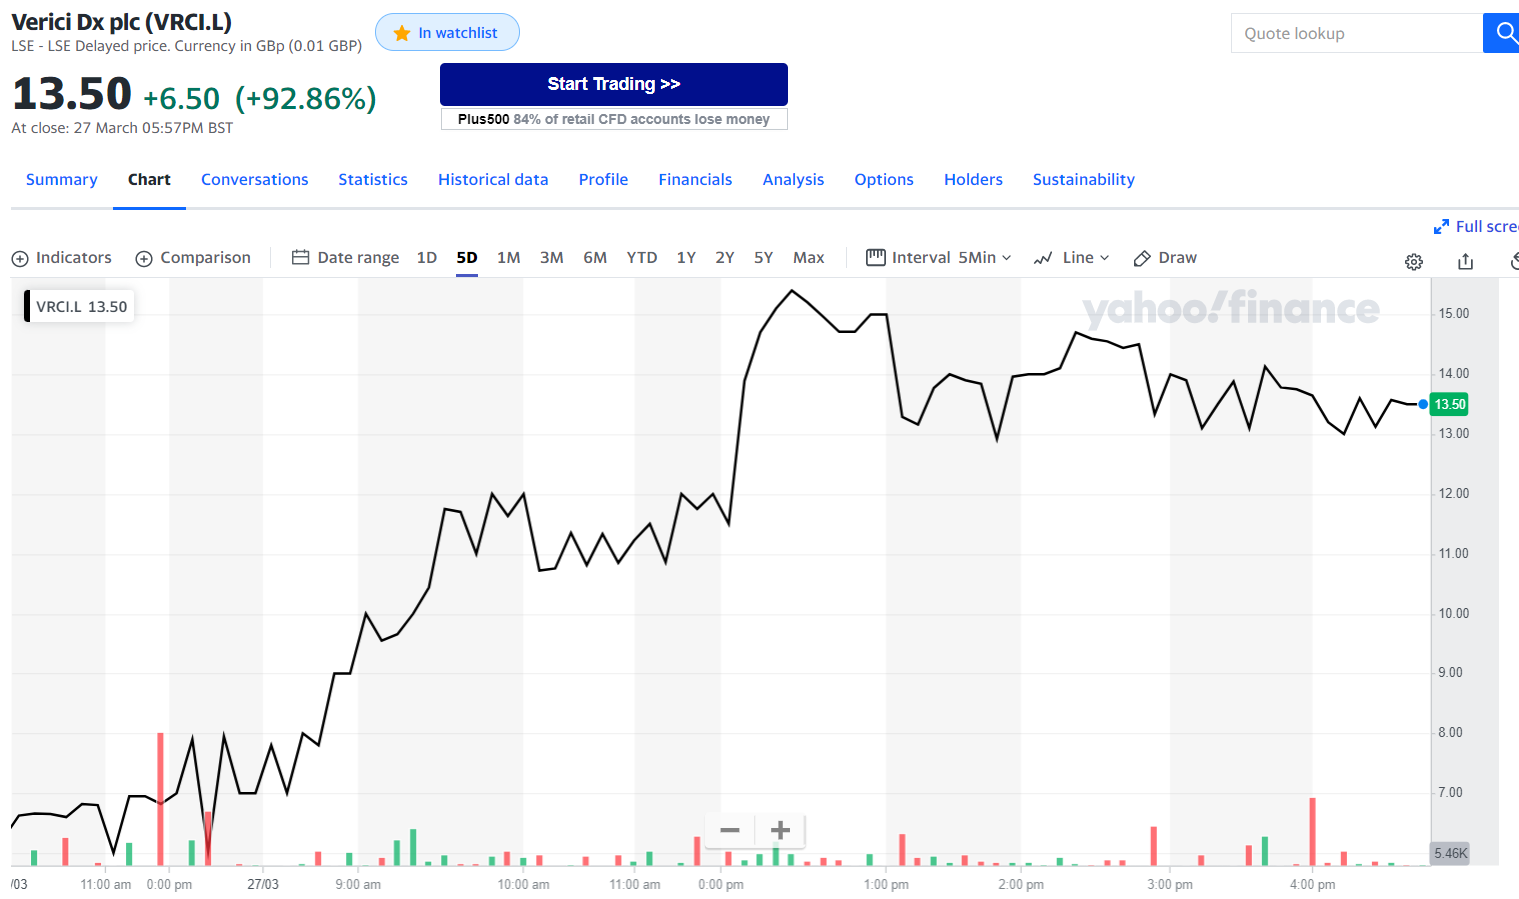Image resolution: width=1519 pixels, height=899 pixels.
Task: Click the Comparison label
Action: (206, 257)
